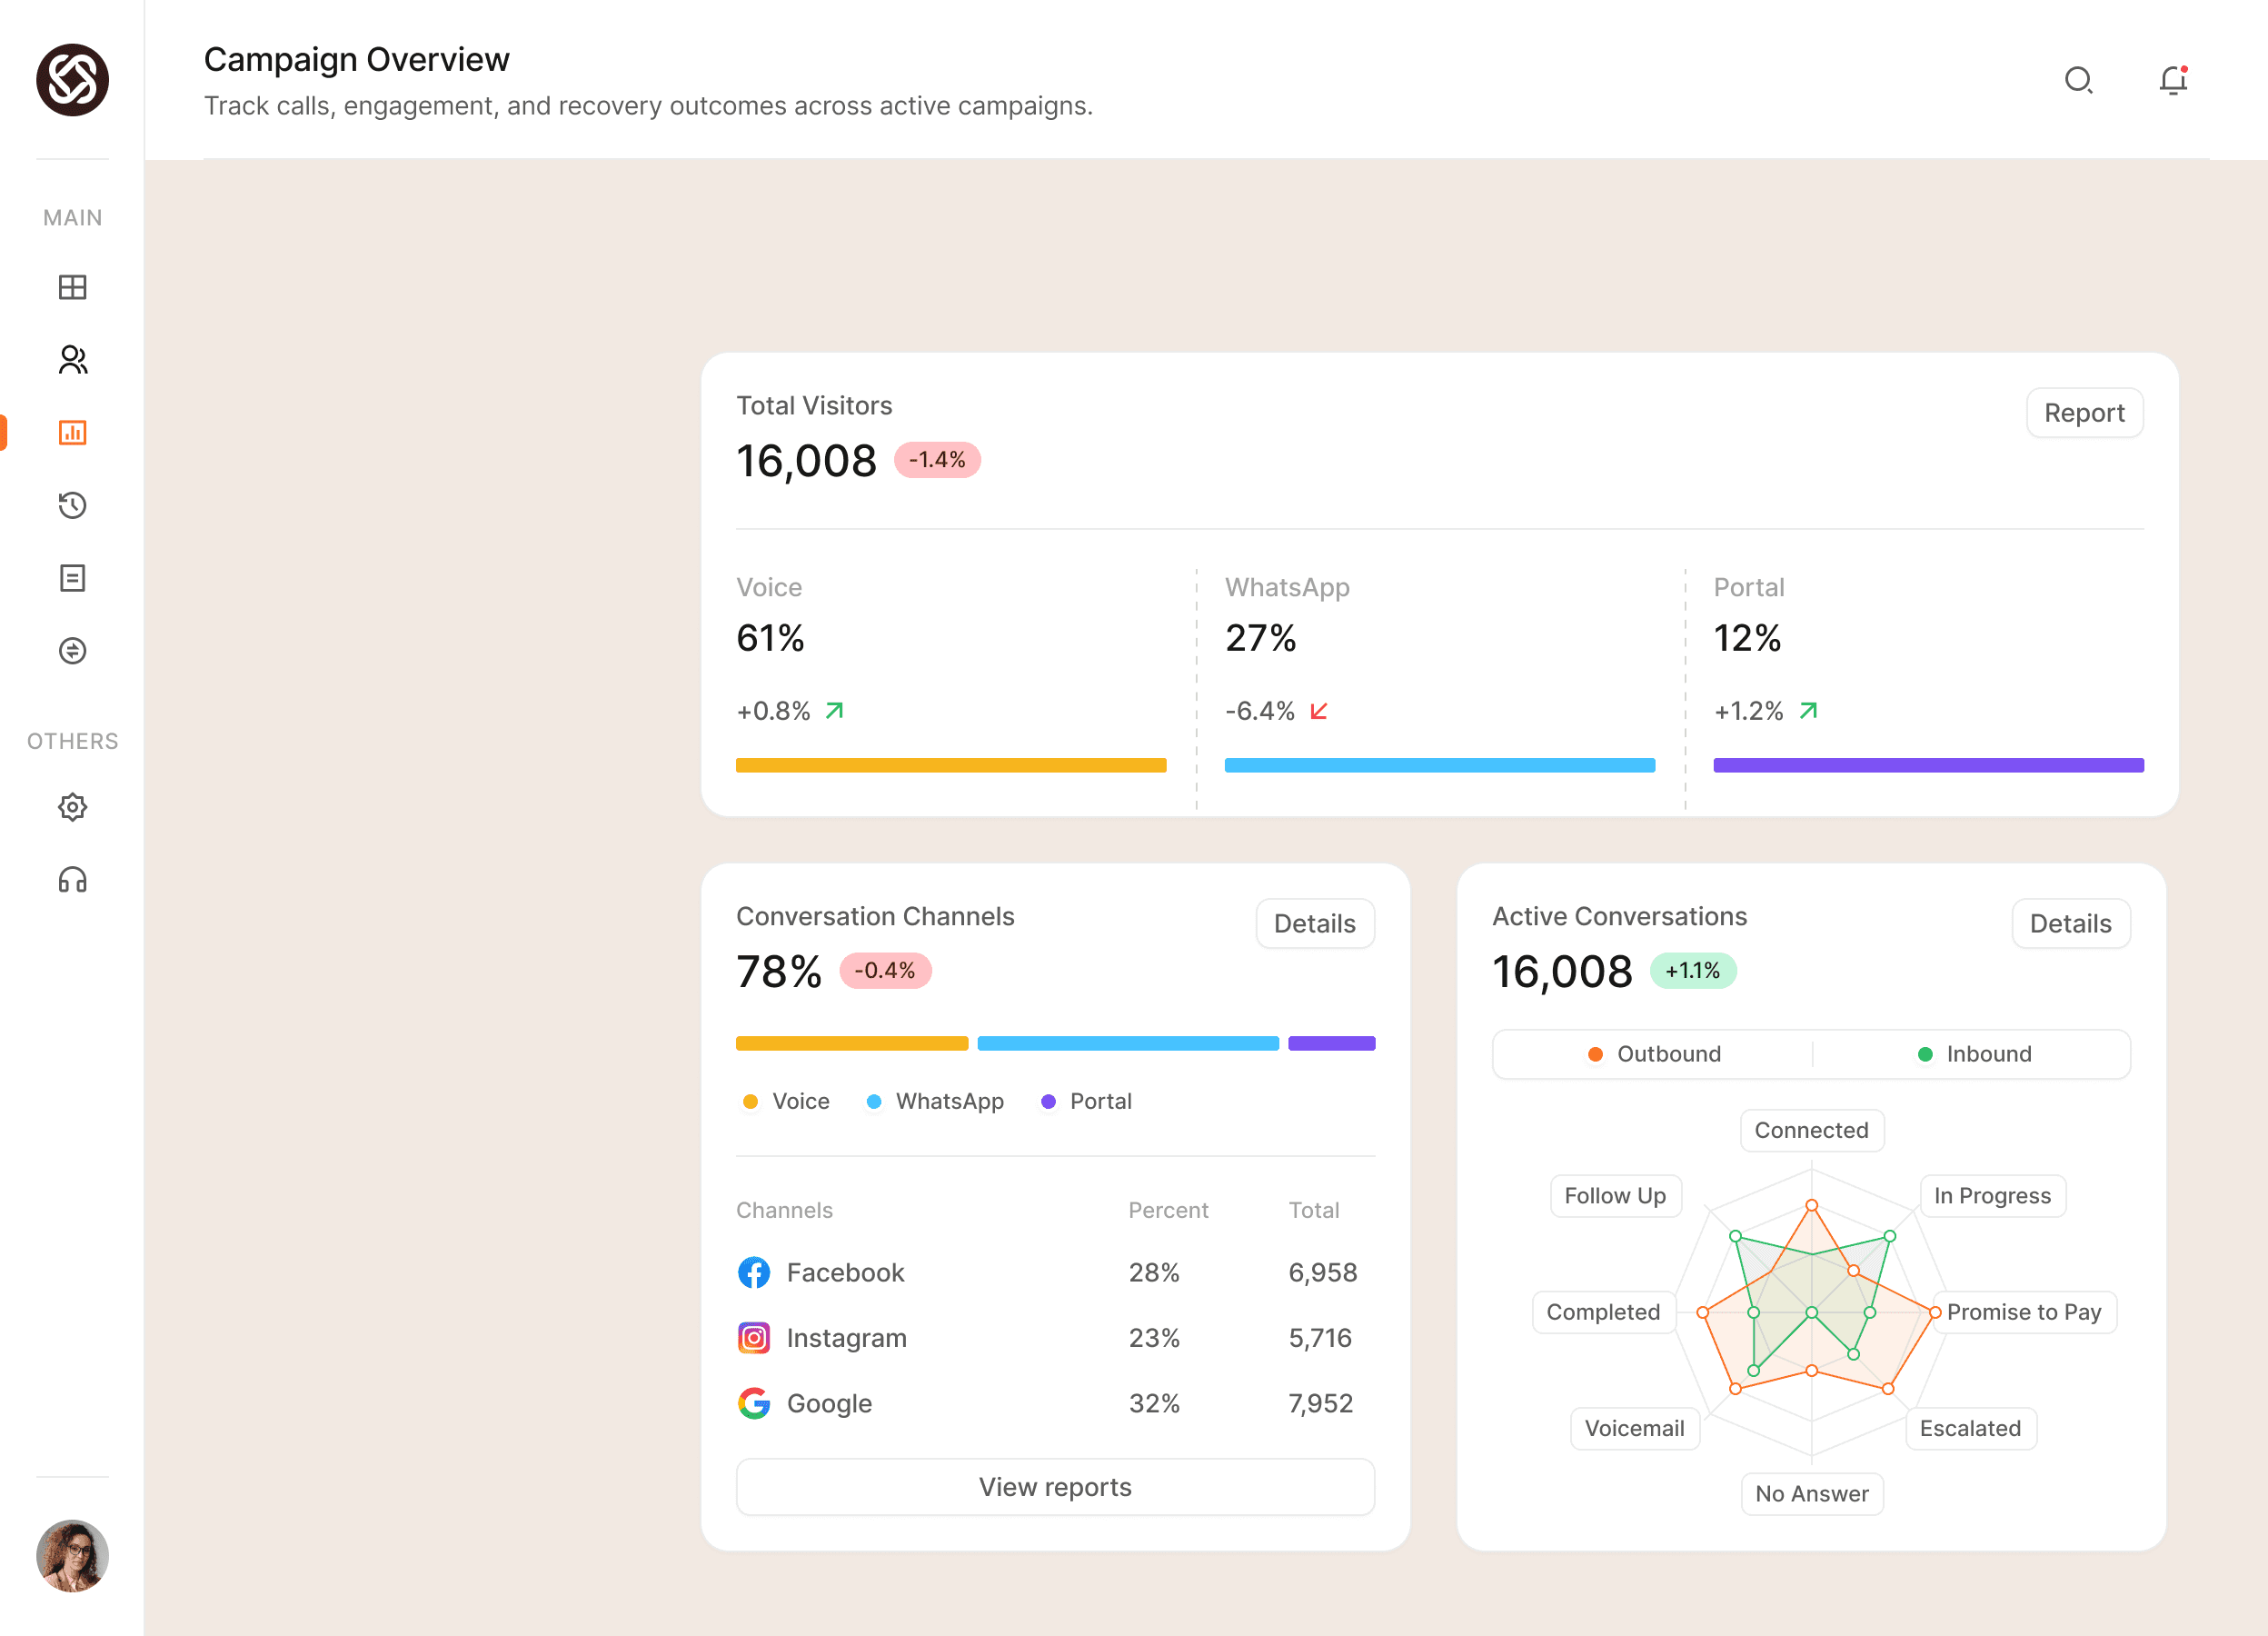
Task: Open the notifications bell icon
Action: pyautogui.click(x=2172, y=80)
